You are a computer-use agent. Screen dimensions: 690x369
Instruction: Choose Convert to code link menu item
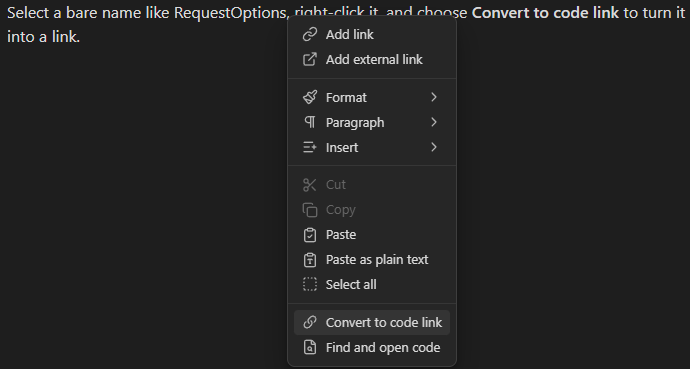(x=372, y=322)
